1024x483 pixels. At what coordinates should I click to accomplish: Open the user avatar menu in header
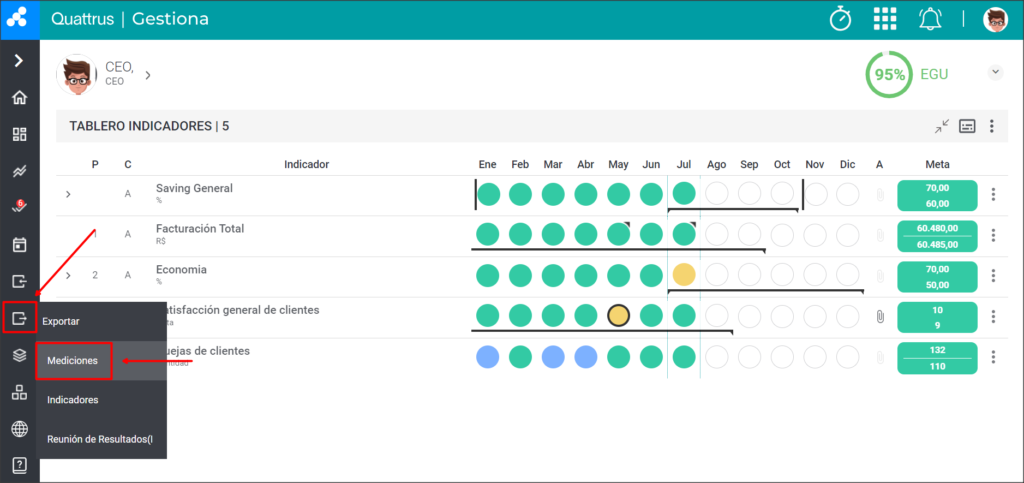995,19
